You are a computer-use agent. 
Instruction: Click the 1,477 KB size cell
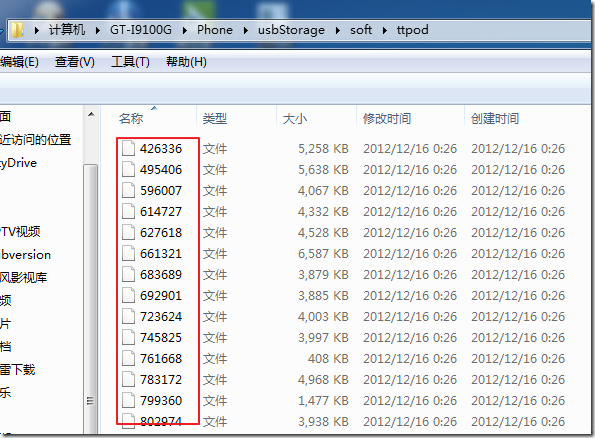coord(323,400)
